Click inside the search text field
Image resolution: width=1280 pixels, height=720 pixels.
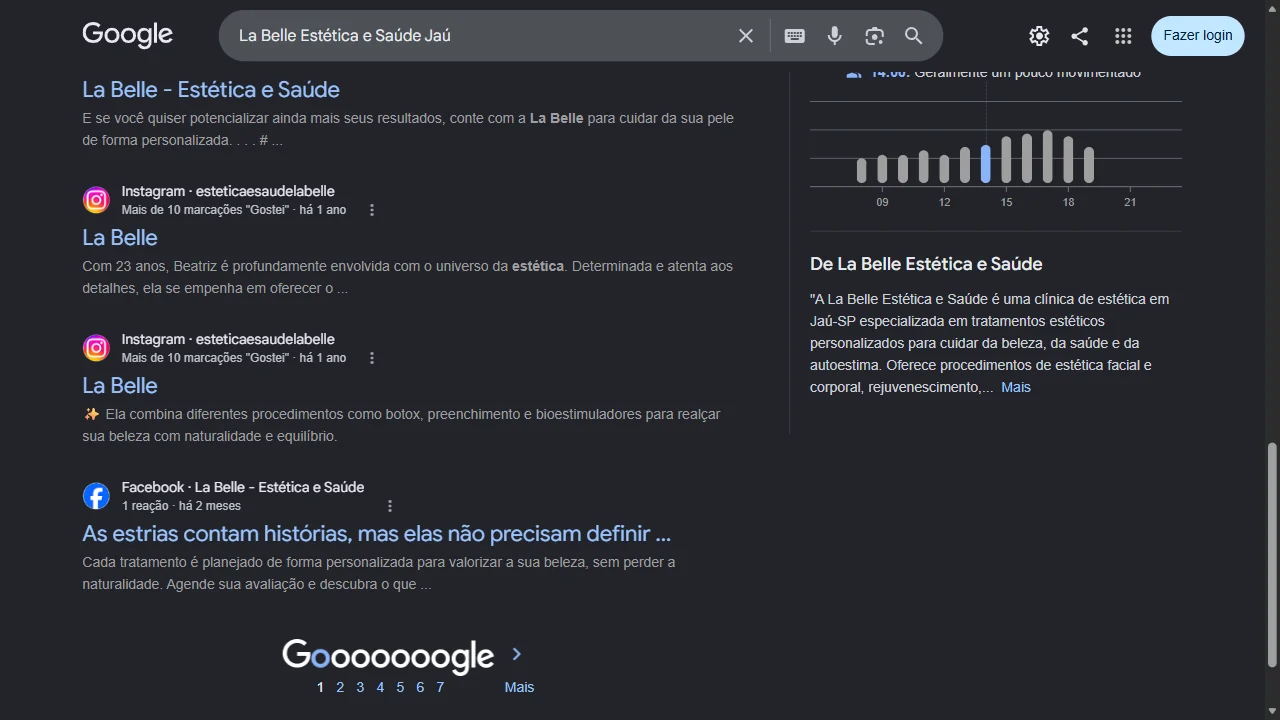pyautogui.click(x=480, y=36)
